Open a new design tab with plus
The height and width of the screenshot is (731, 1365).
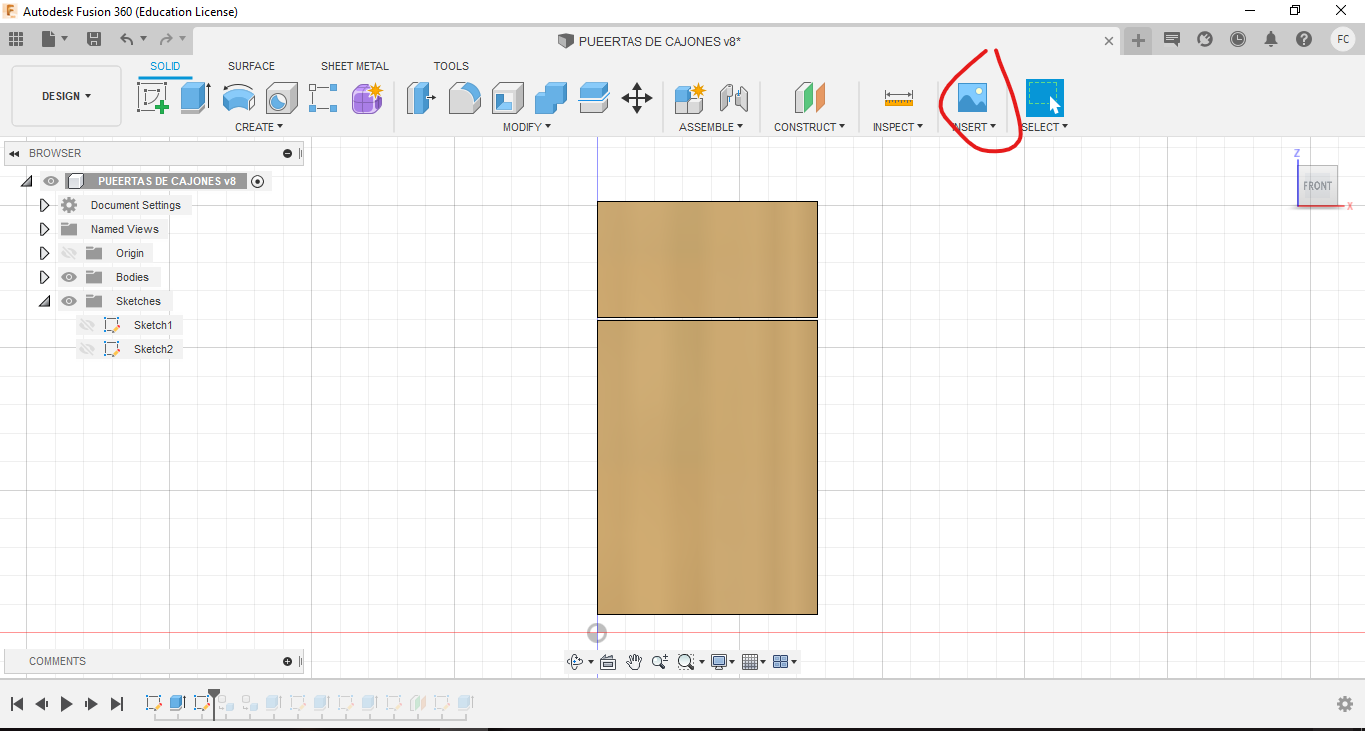pyautogui.click(x=1138, y=40)
